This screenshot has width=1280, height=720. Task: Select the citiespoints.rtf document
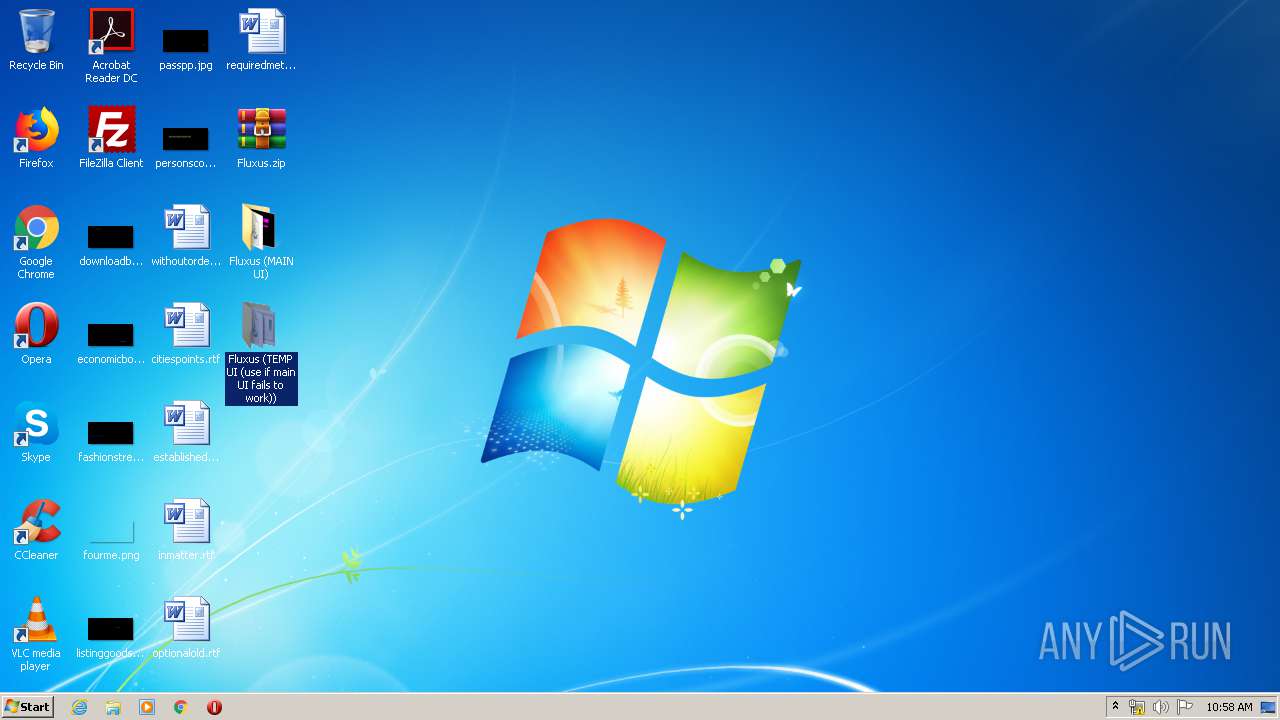pos(186,334)
